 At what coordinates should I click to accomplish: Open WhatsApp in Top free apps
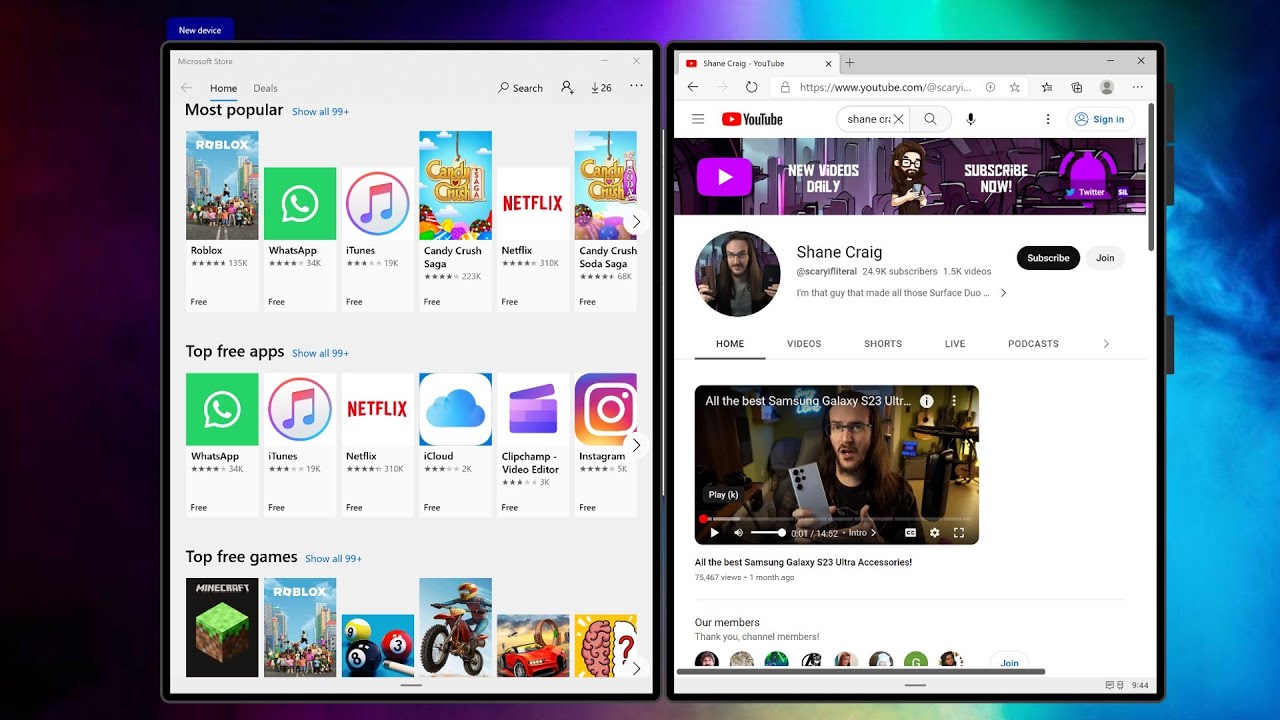[222, 445]
